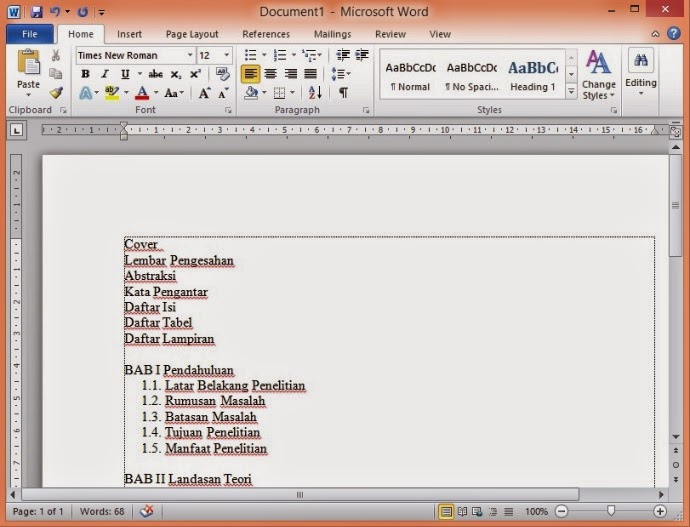Expand bullet library dropdown arrow

pyautogui.click(x=264, y=55)
